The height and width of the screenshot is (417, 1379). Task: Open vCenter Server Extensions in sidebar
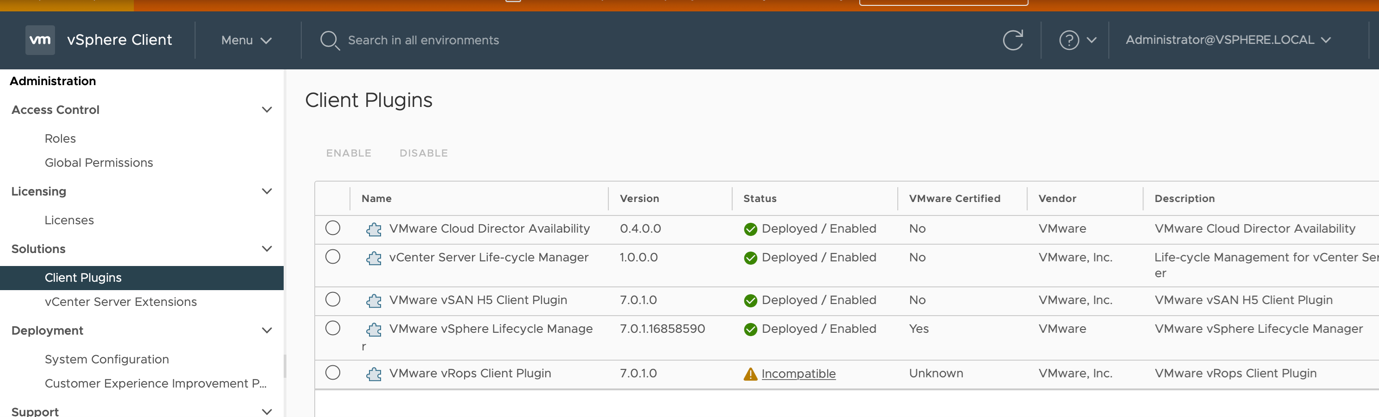click(120, 302)
